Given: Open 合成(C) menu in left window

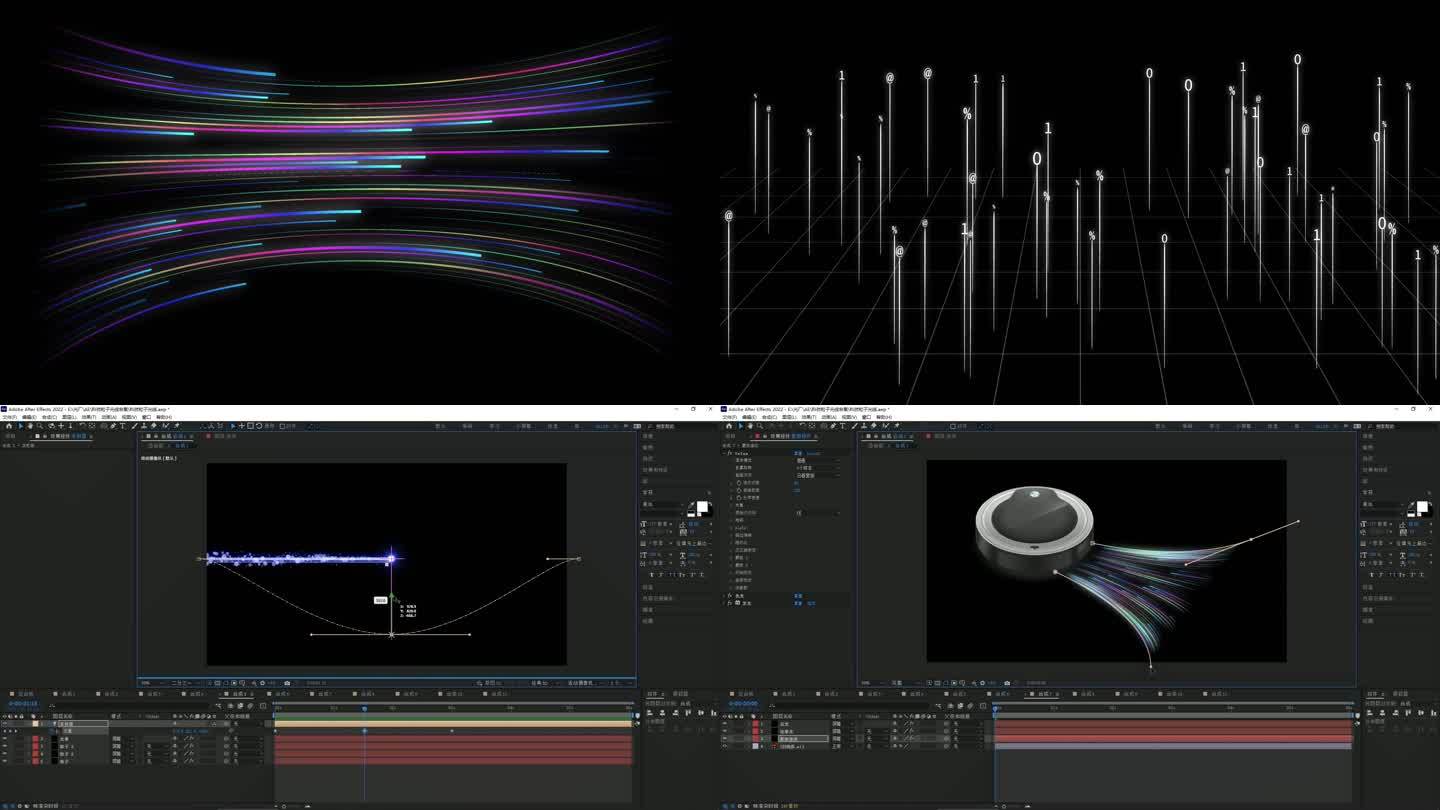Looking at the screenshot, I should (x=49, y=417).
